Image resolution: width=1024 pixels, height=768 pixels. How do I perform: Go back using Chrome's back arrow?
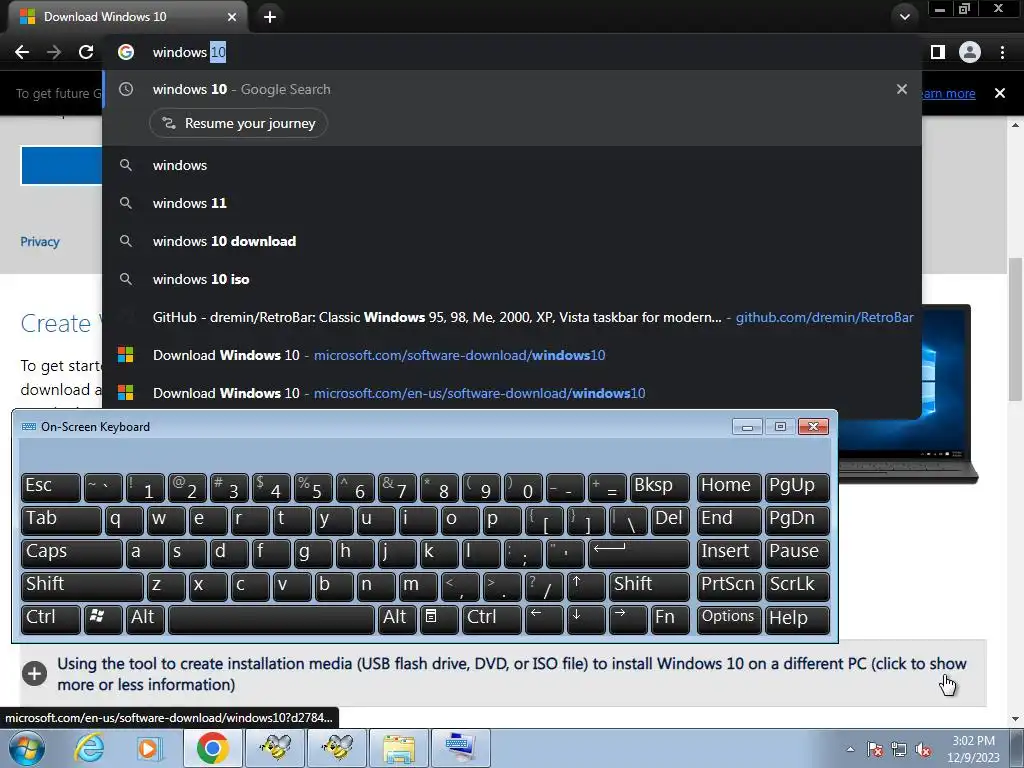(x=22, y=52)
